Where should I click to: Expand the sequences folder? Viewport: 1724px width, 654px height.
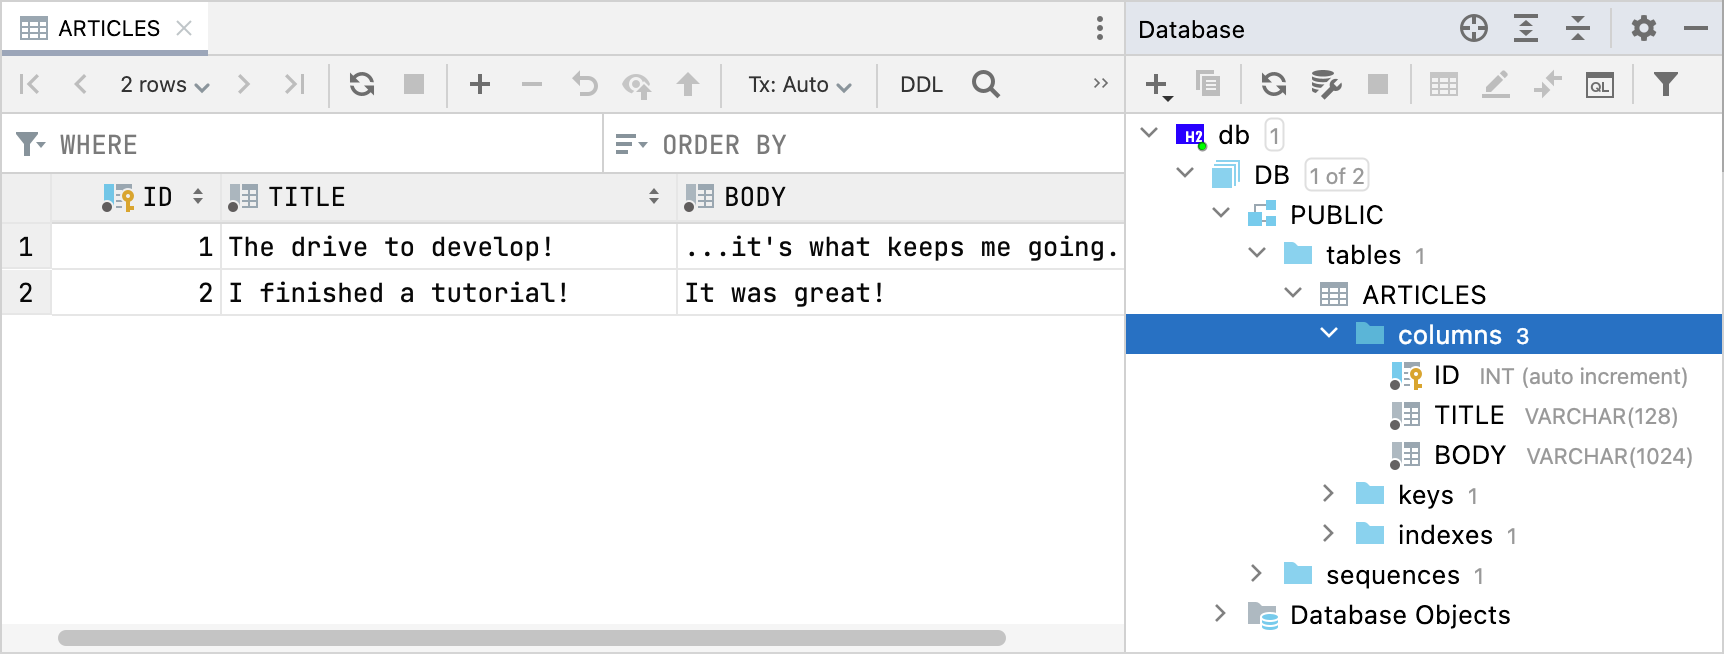tap(1256, 573)
